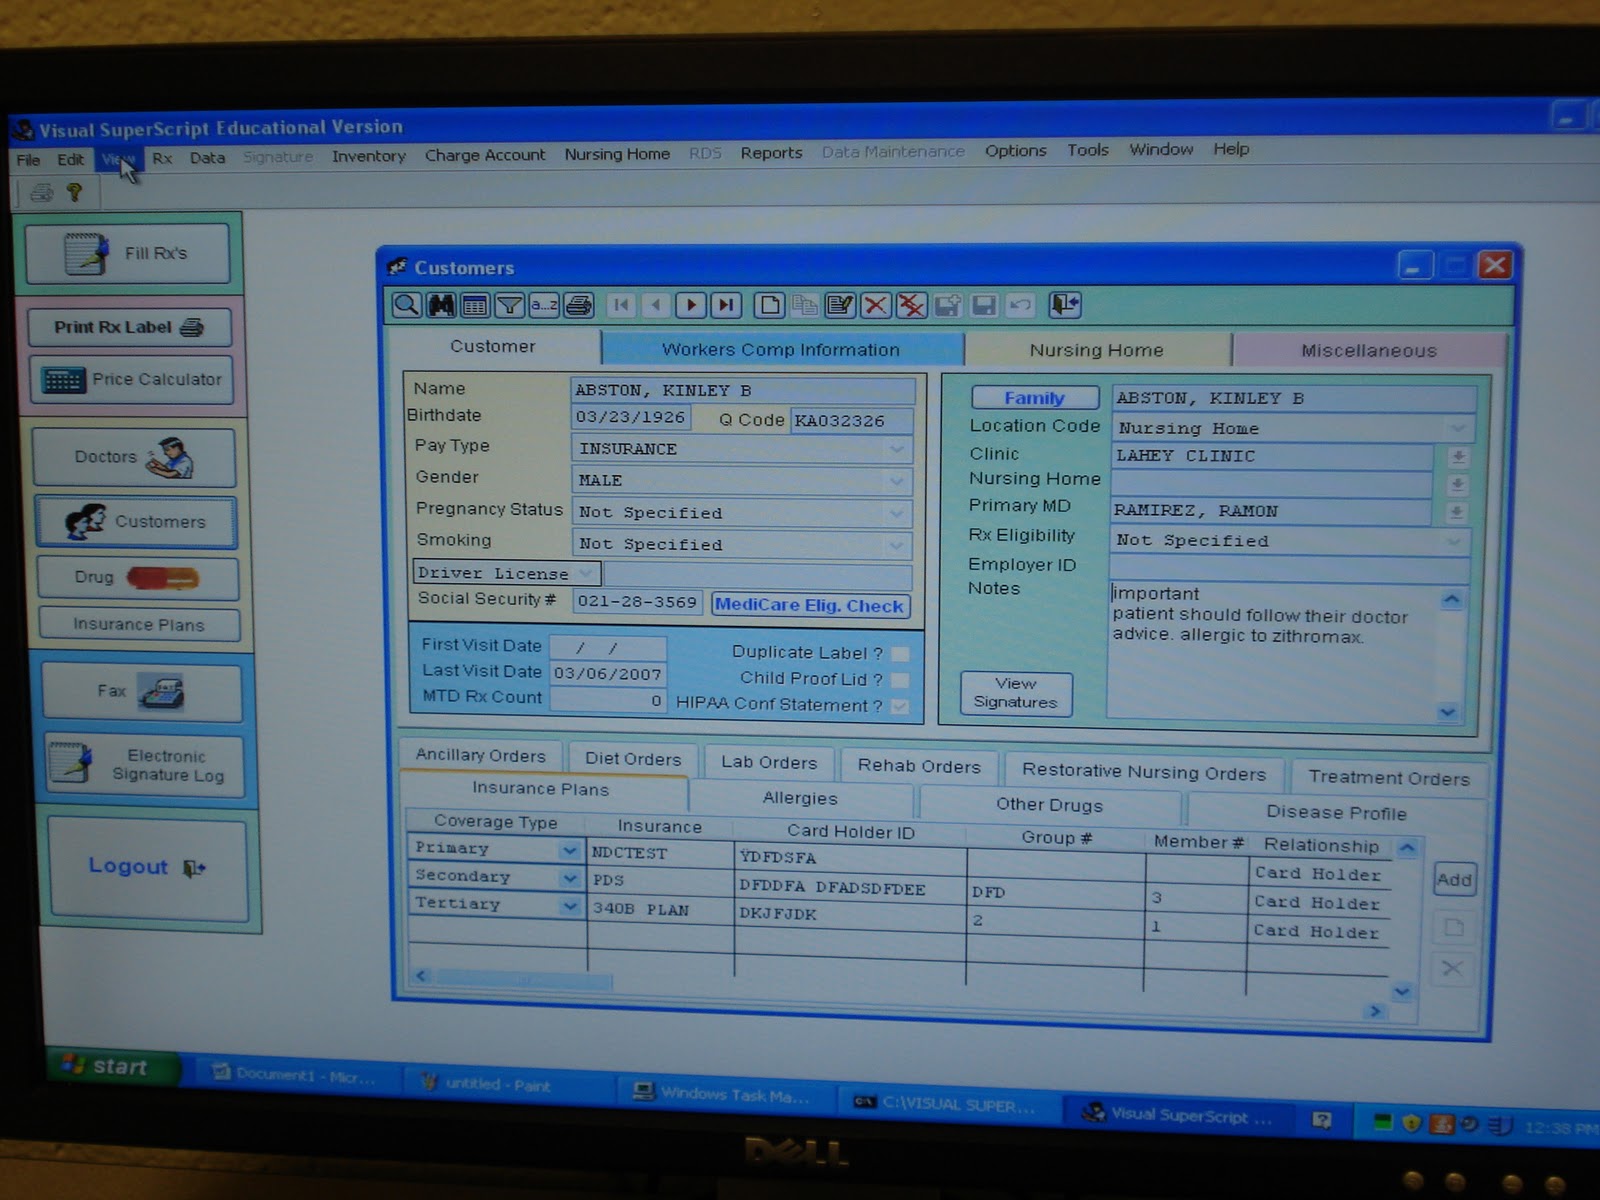The height and width of the screenshot is (1200, 1600).
Task: Click the Birthdate field
Action: [x=630, y=417]
